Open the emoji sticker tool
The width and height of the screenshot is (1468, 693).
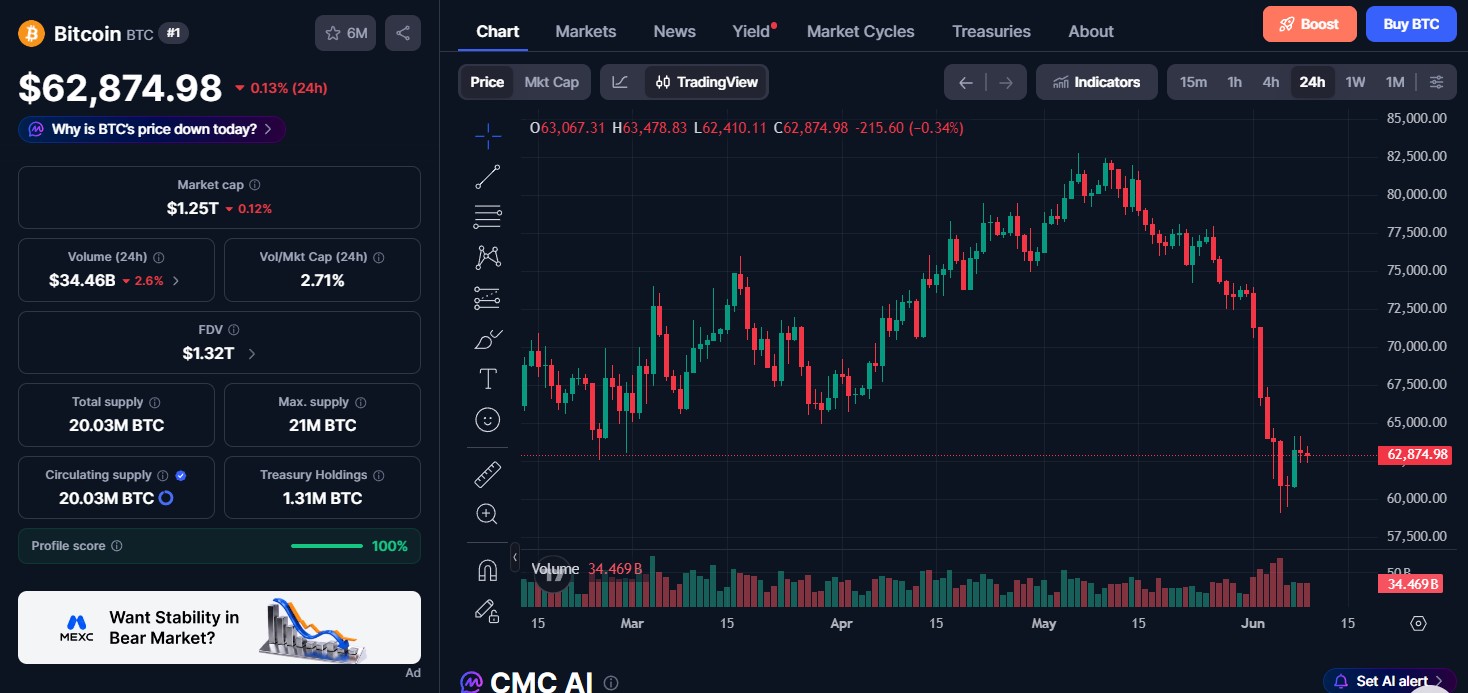[488, 420]
